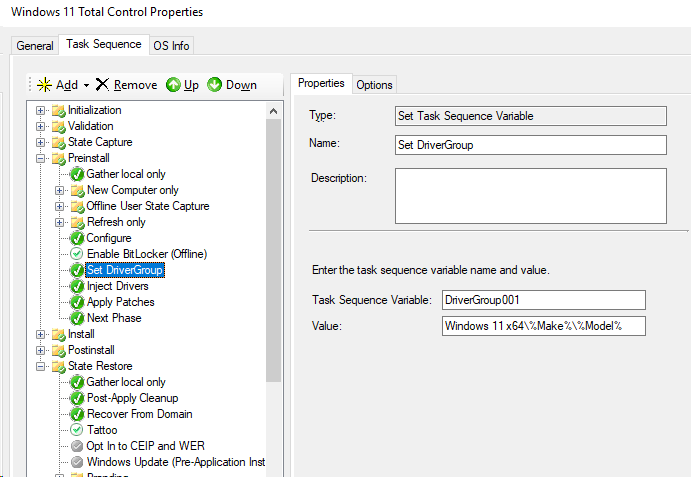The width and height of the screenshot is (691, 477).
Task: Click the Initialization folder icon
Action: tap(59, 111)
